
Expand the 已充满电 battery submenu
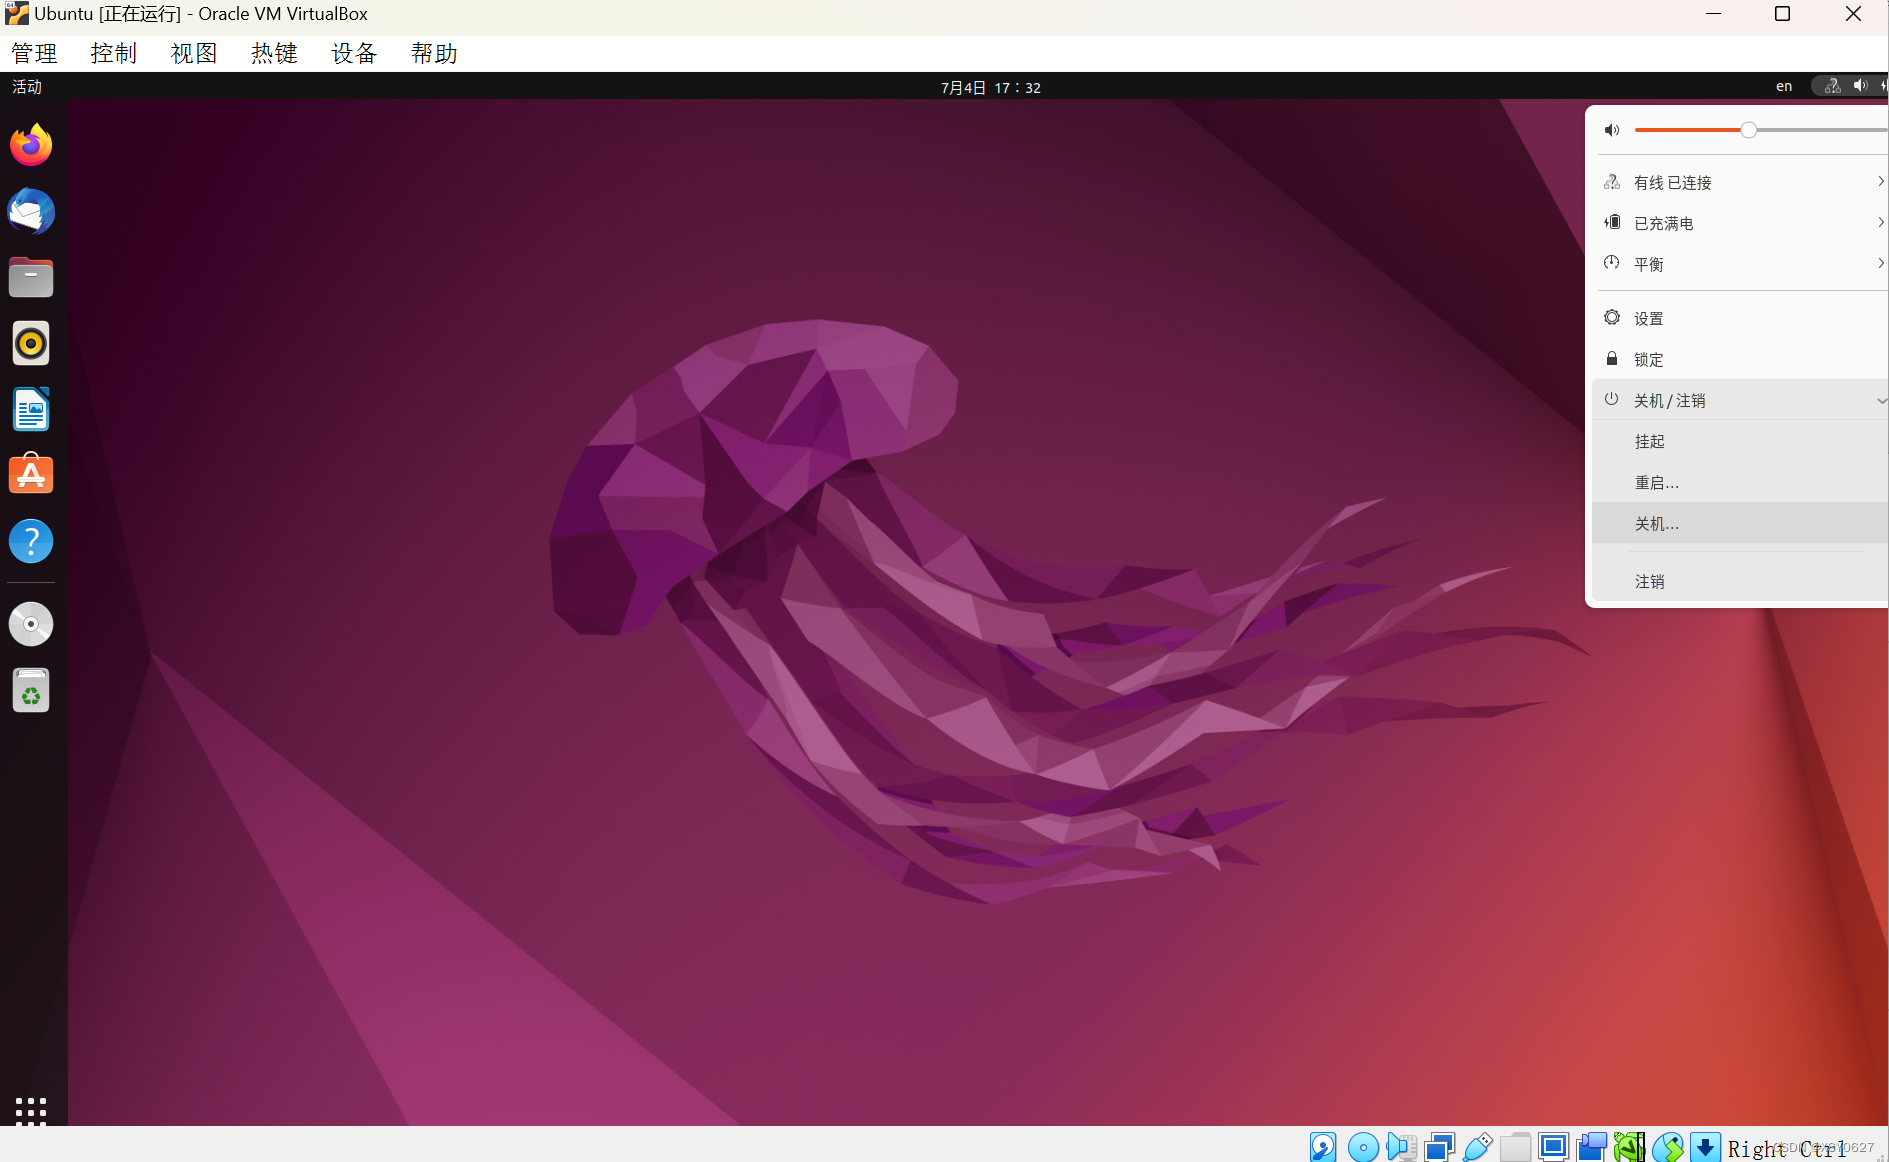tap(1740, 223)
